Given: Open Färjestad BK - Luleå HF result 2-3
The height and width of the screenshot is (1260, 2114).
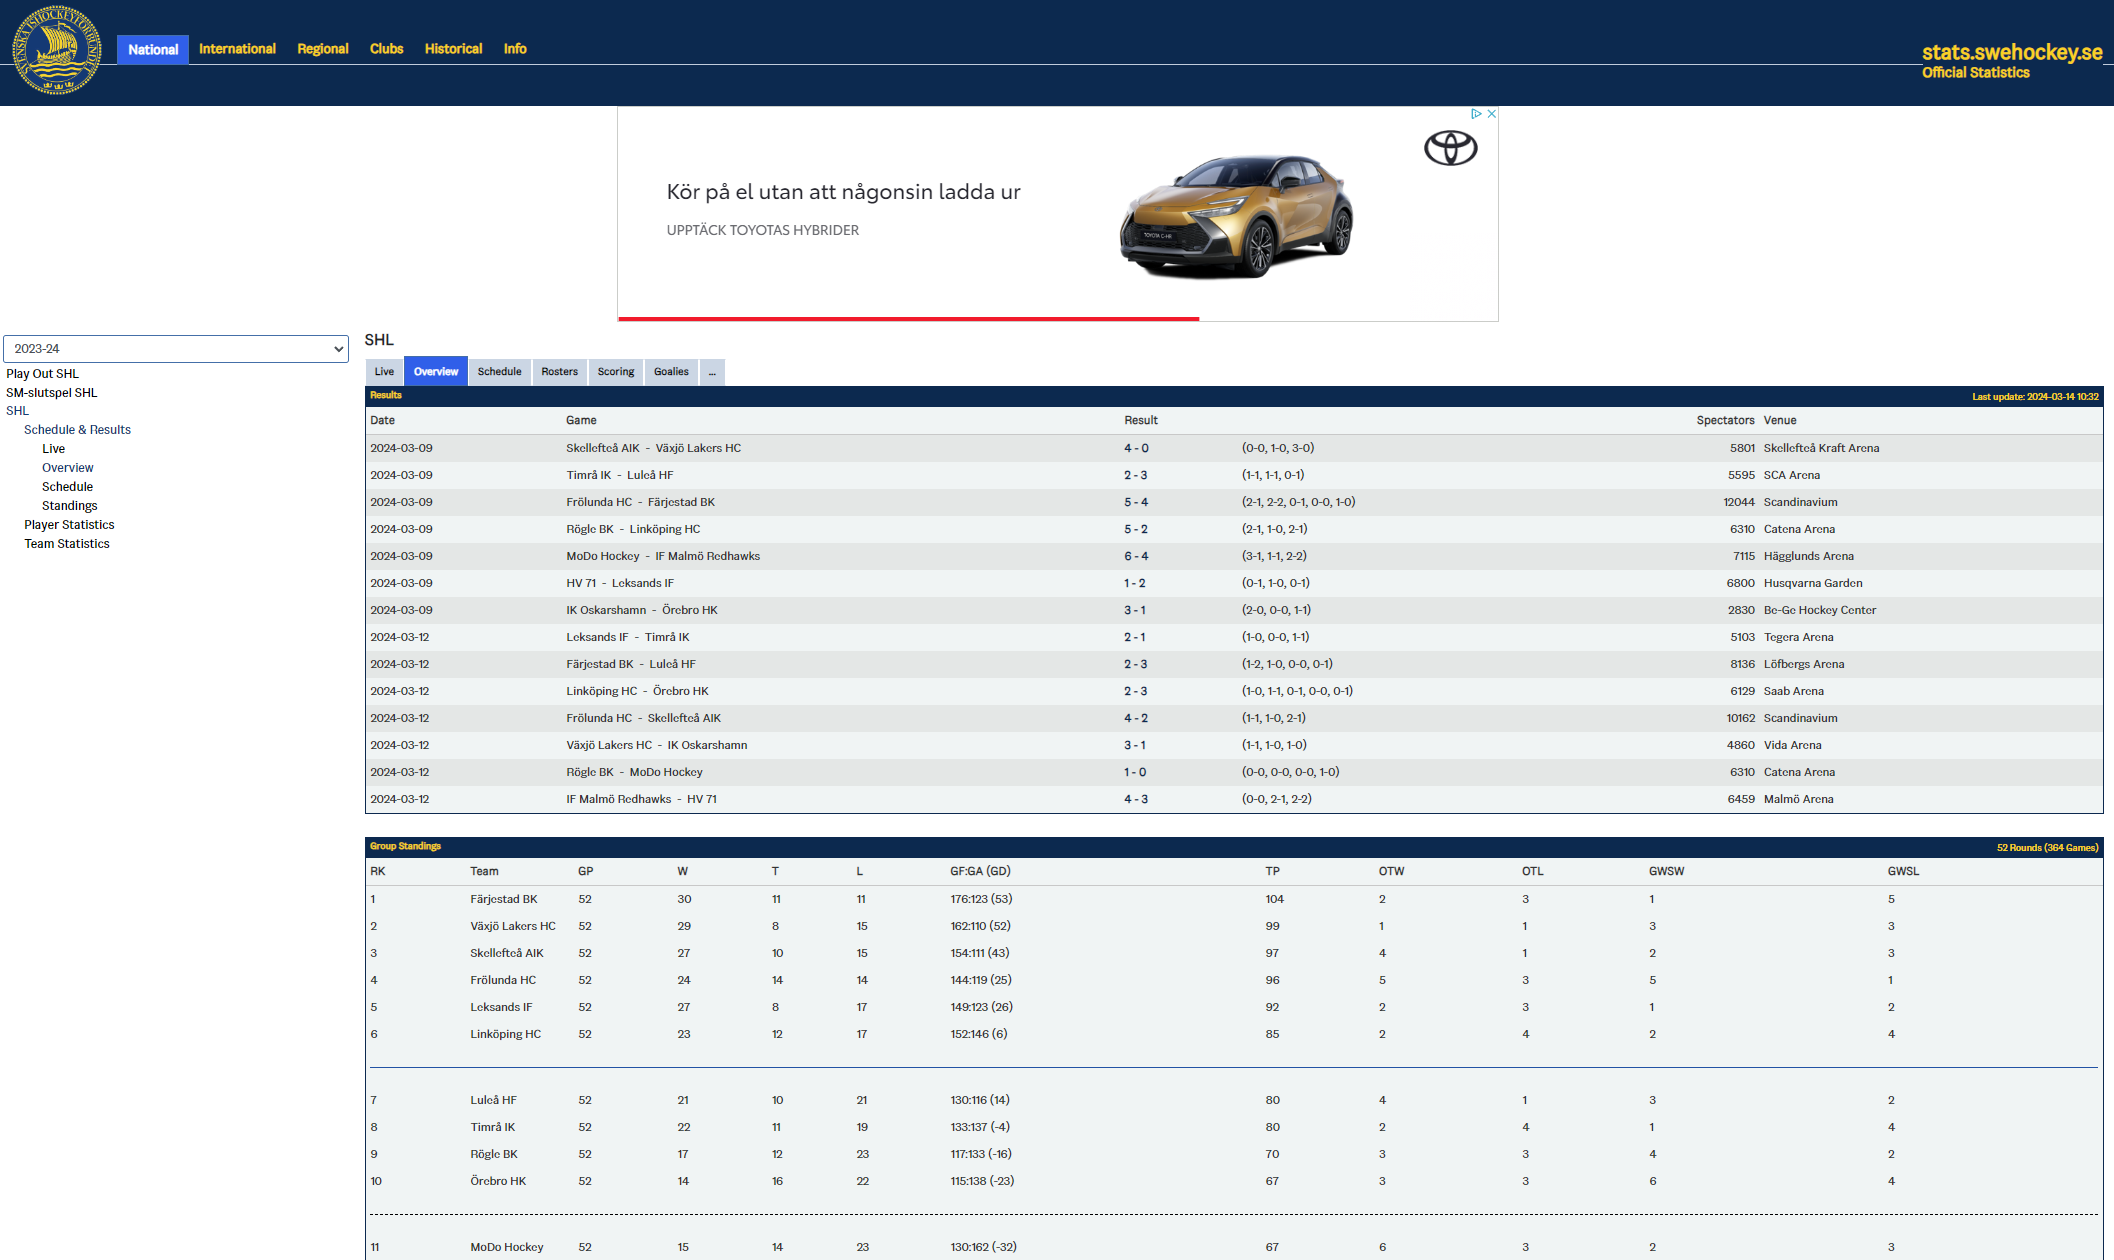Looking at the screenshot, I should [1136, 664].
